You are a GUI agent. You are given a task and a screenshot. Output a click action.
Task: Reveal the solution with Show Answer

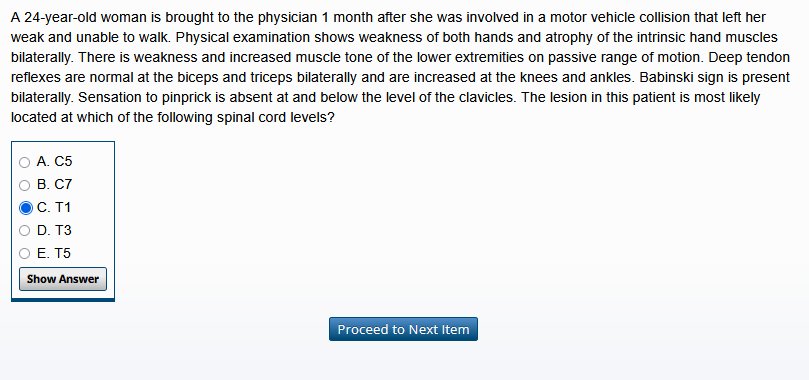pos(63,279)
